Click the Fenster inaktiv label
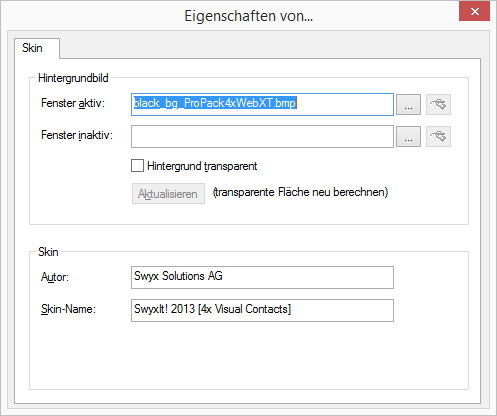This screenshot has height=416, width=497. tap(77, 135)
